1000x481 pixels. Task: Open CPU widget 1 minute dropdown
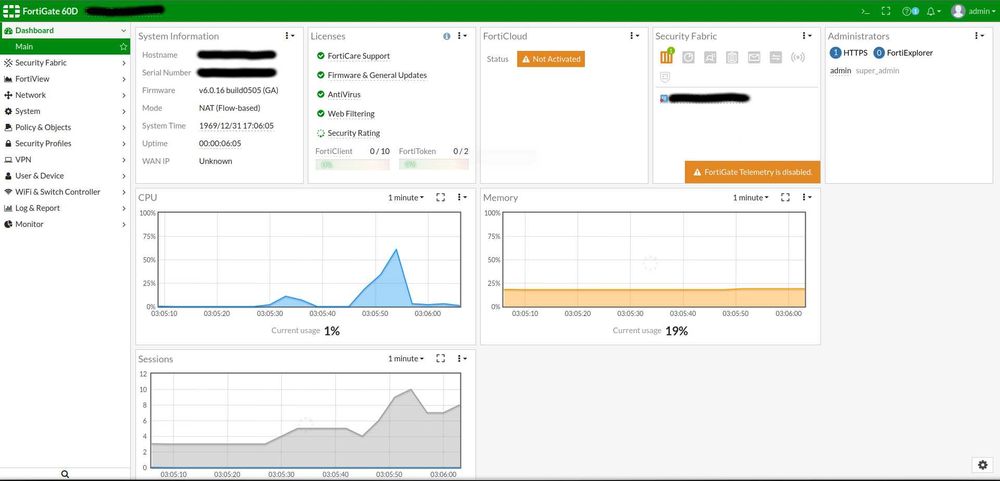pos(406,198)
